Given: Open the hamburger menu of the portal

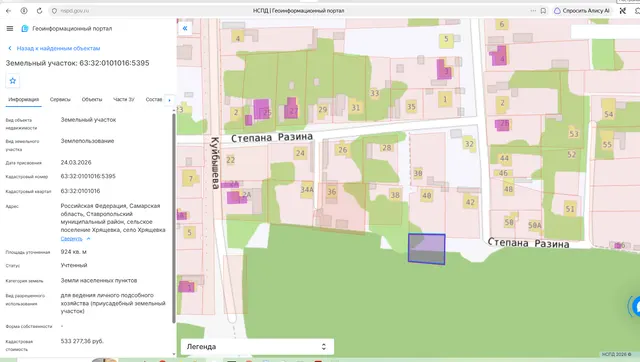Looking at the screenshot, I should (x=10, y=29).
